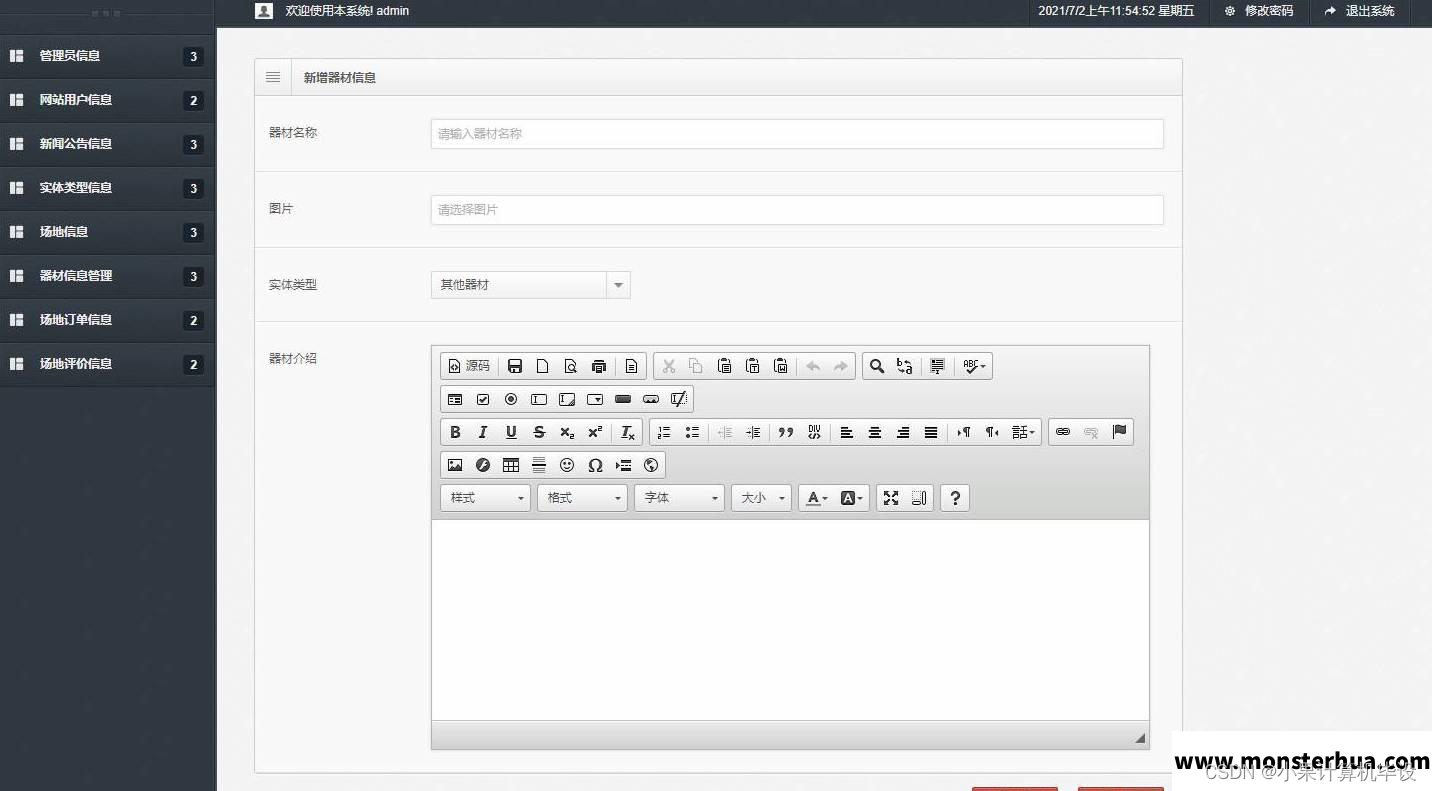Open the 大小 font size dropdown
Viewport: 1432px width, 791px height.
761,498
